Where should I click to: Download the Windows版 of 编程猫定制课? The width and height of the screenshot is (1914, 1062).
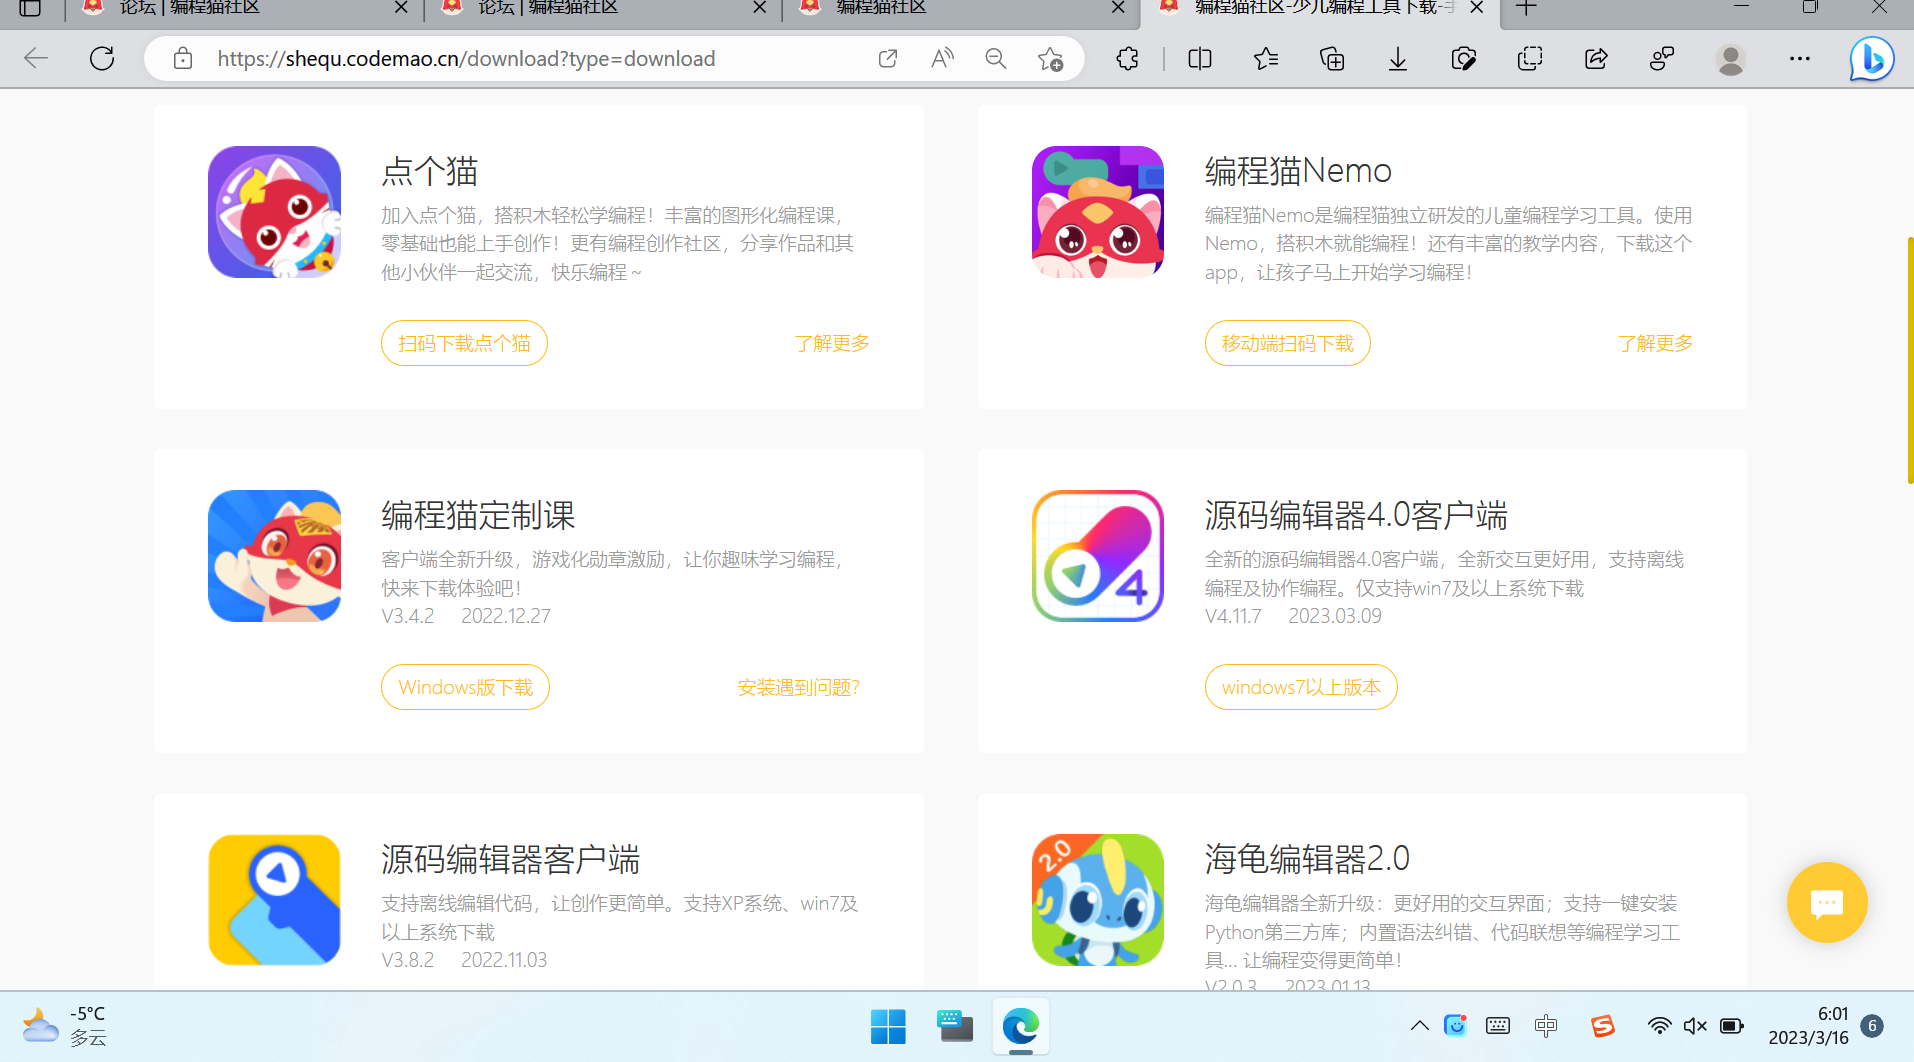click(x=465, y=687)
